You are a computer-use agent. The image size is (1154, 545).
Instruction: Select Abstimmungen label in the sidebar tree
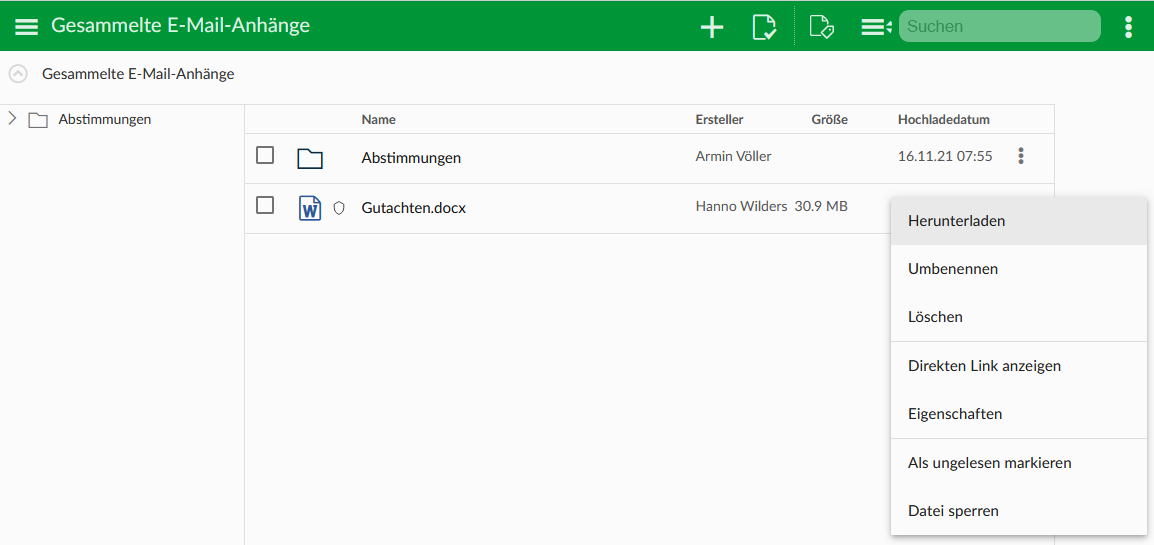pos(105,119)
